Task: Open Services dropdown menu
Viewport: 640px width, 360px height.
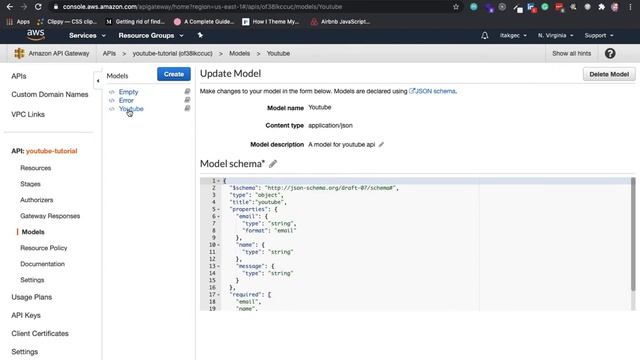Action: pos(87,36)
